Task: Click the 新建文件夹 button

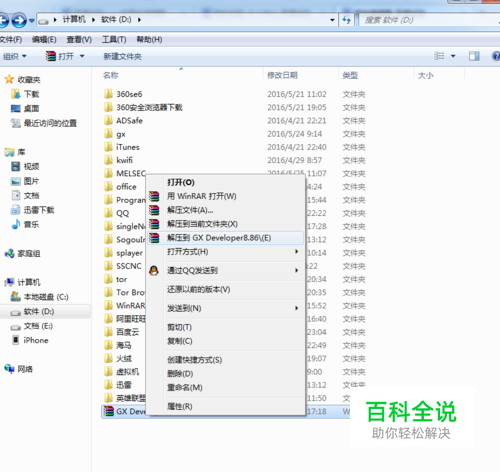Action: (122, 56)
